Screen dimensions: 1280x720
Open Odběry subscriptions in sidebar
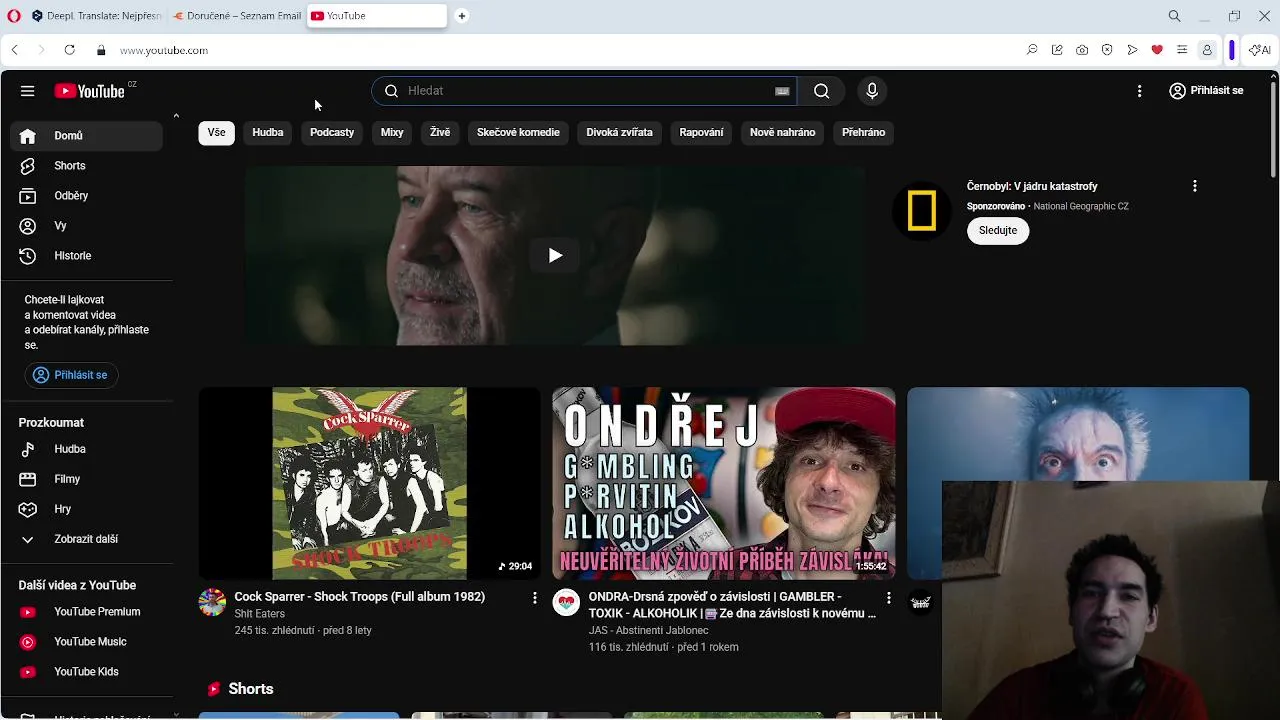click(x=87, y=196)
